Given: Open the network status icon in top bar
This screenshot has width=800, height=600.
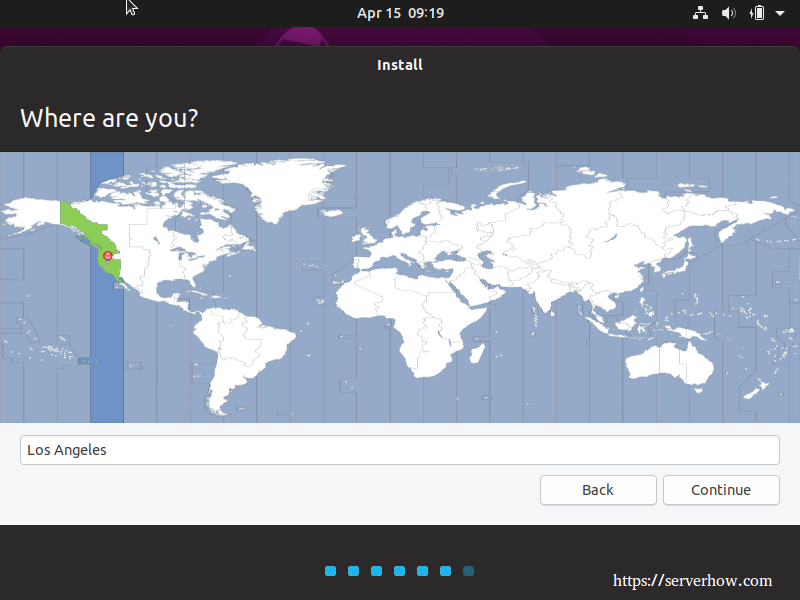Looking at the screenshot, I should (700, 13).
